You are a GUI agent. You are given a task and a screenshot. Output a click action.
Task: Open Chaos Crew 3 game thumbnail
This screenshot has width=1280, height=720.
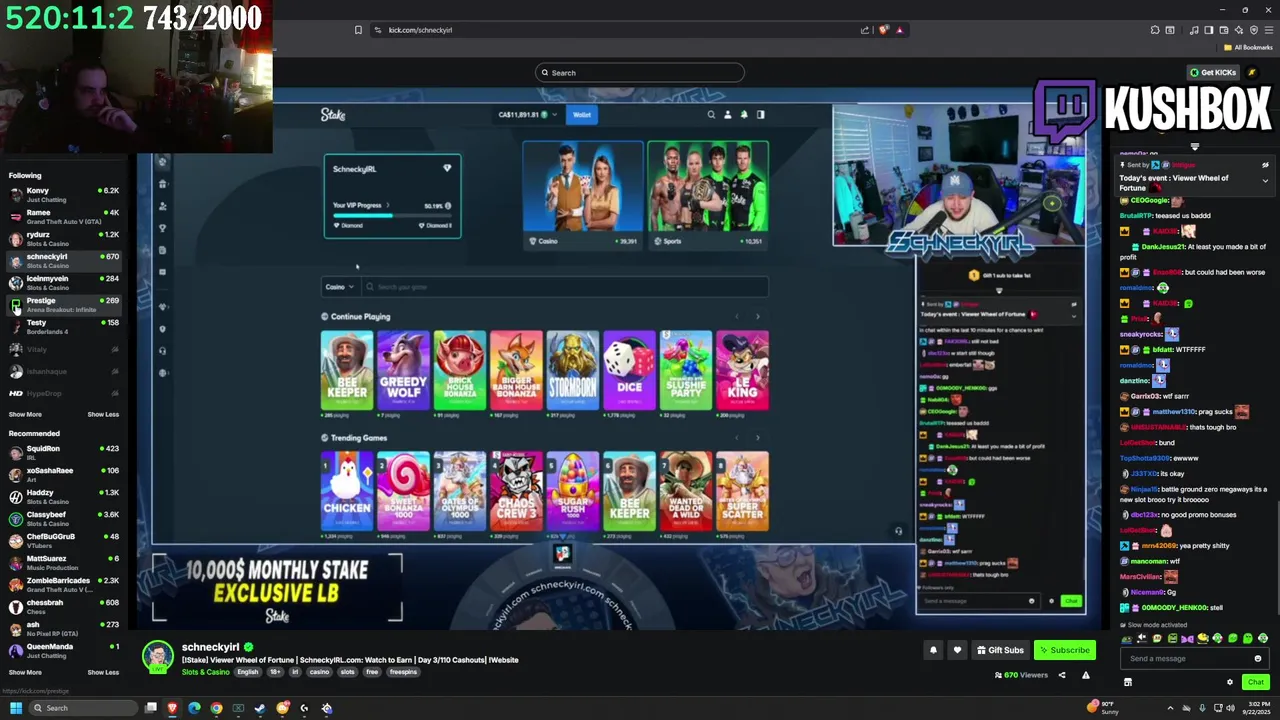pyautogui.click(x=516, y=491)
